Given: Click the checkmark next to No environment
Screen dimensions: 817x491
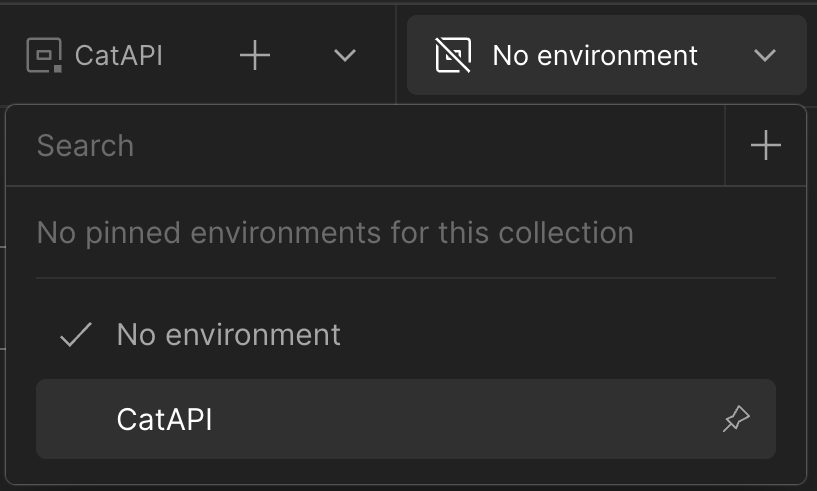Looking at the screenshot, I should [76, 335].
